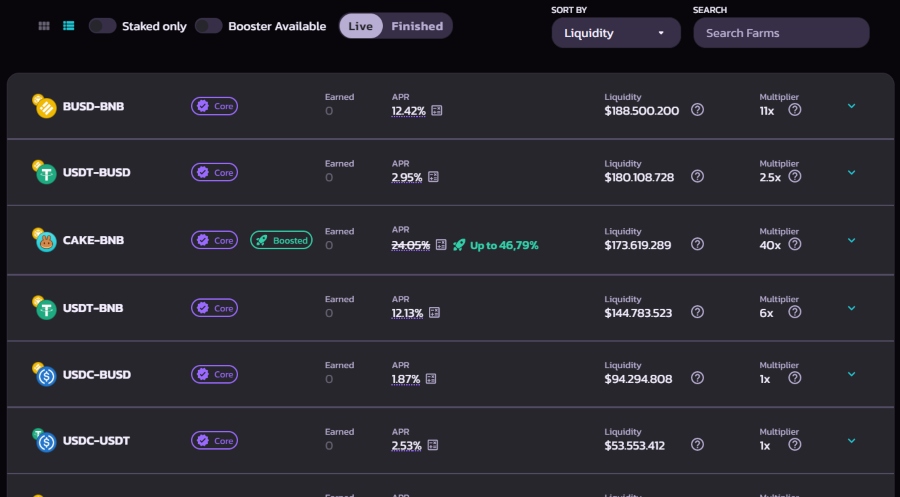The height and width of the screenshot is (497, 900).
Task: Enable the Staked only toggle
Action: (103, 26)
